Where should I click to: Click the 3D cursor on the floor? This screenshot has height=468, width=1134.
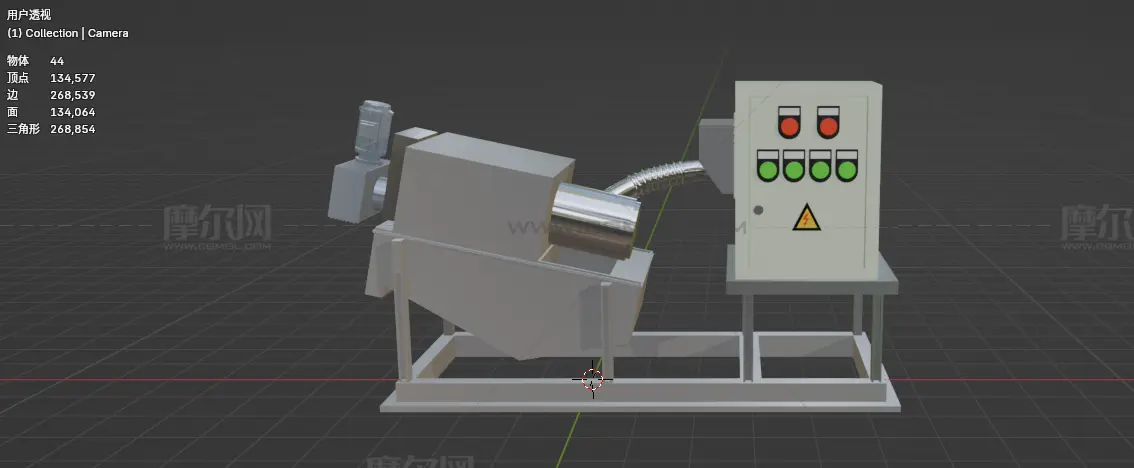[592, 379]
